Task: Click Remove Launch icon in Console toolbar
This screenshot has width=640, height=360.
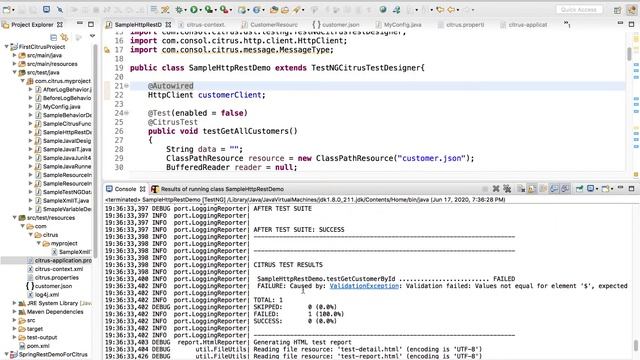Action: pyautogui.click(x=496, y=189)
